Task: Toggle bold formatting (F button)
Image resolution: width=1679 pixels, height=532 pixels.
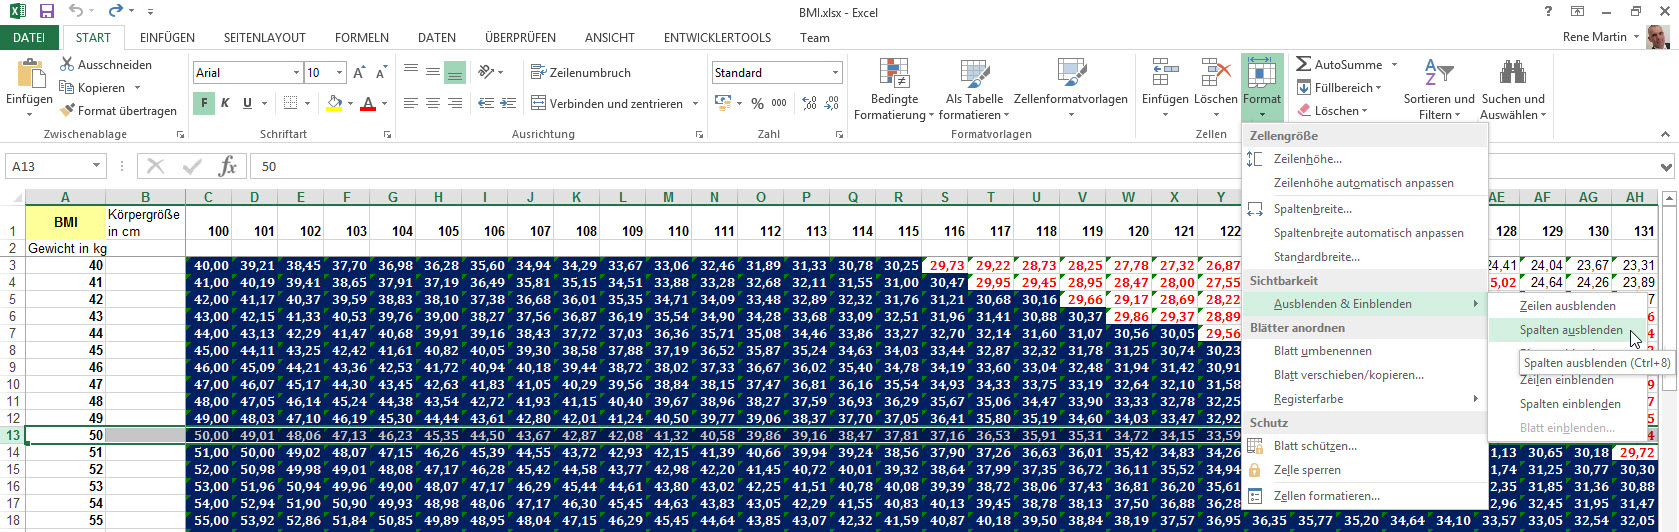Action: [x=204, y=103]
